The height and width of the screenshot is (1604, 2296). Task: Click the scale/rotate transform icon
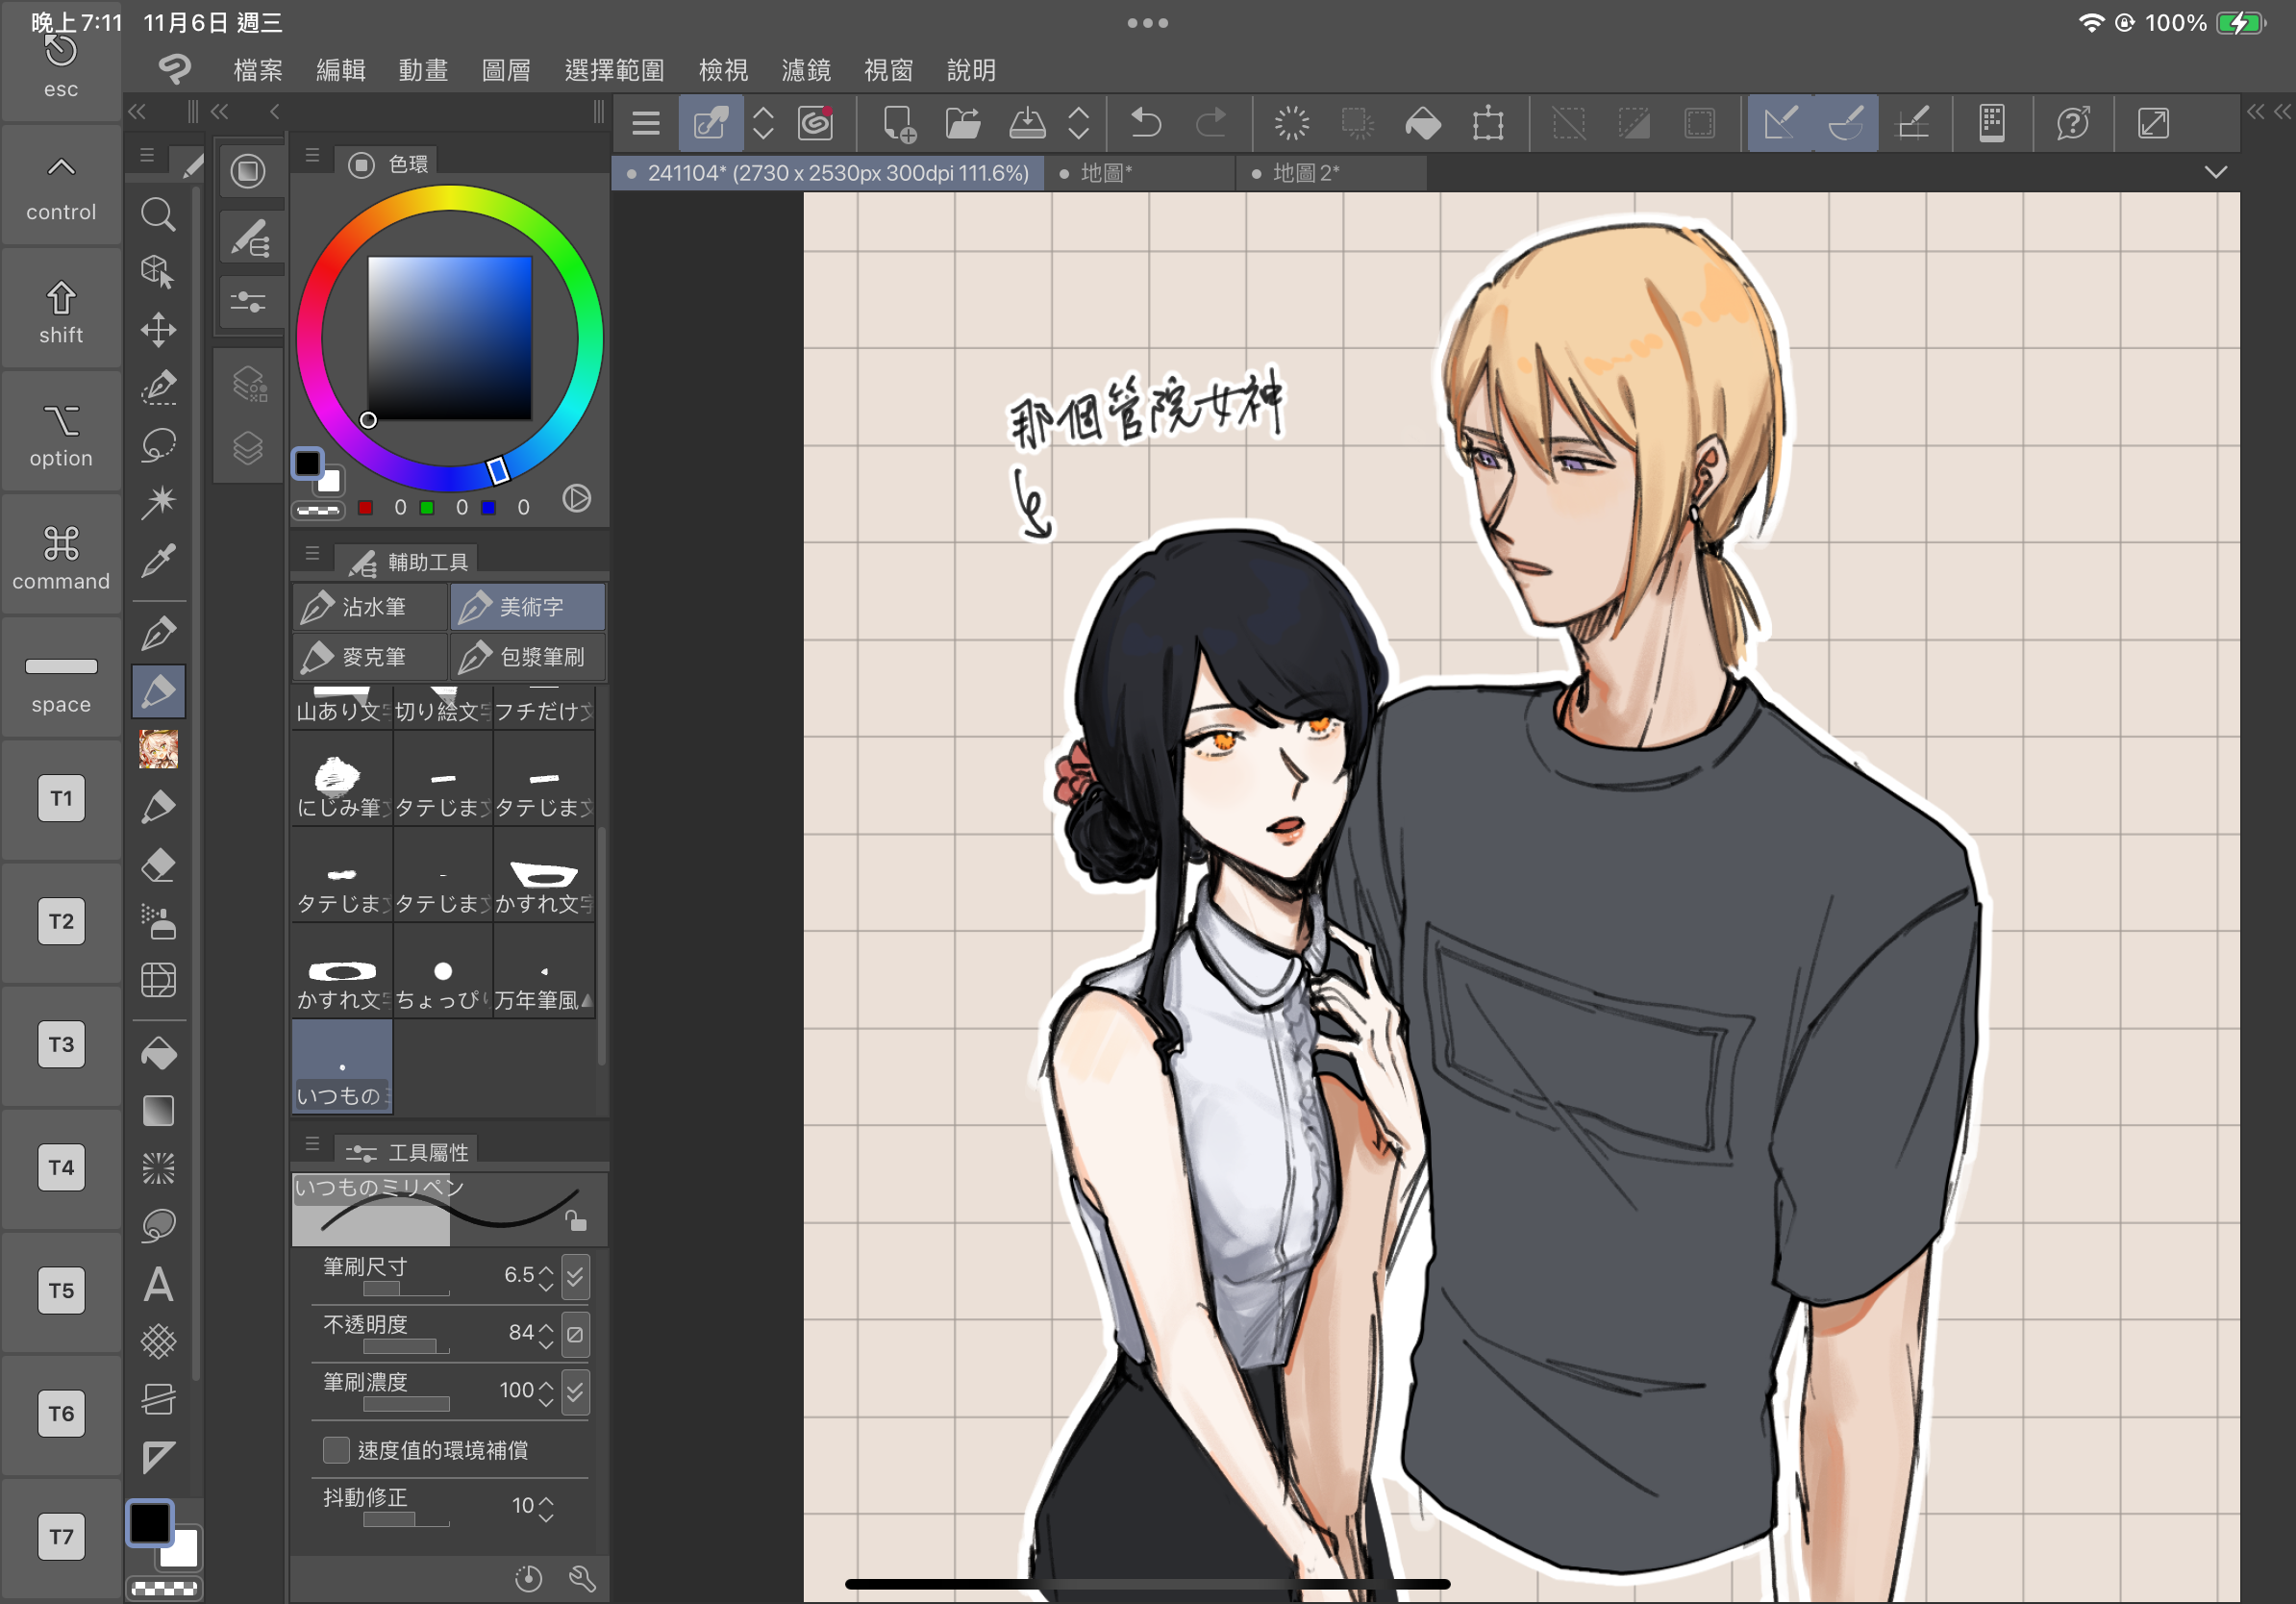pyautogui.click(x=1488, y=123)
